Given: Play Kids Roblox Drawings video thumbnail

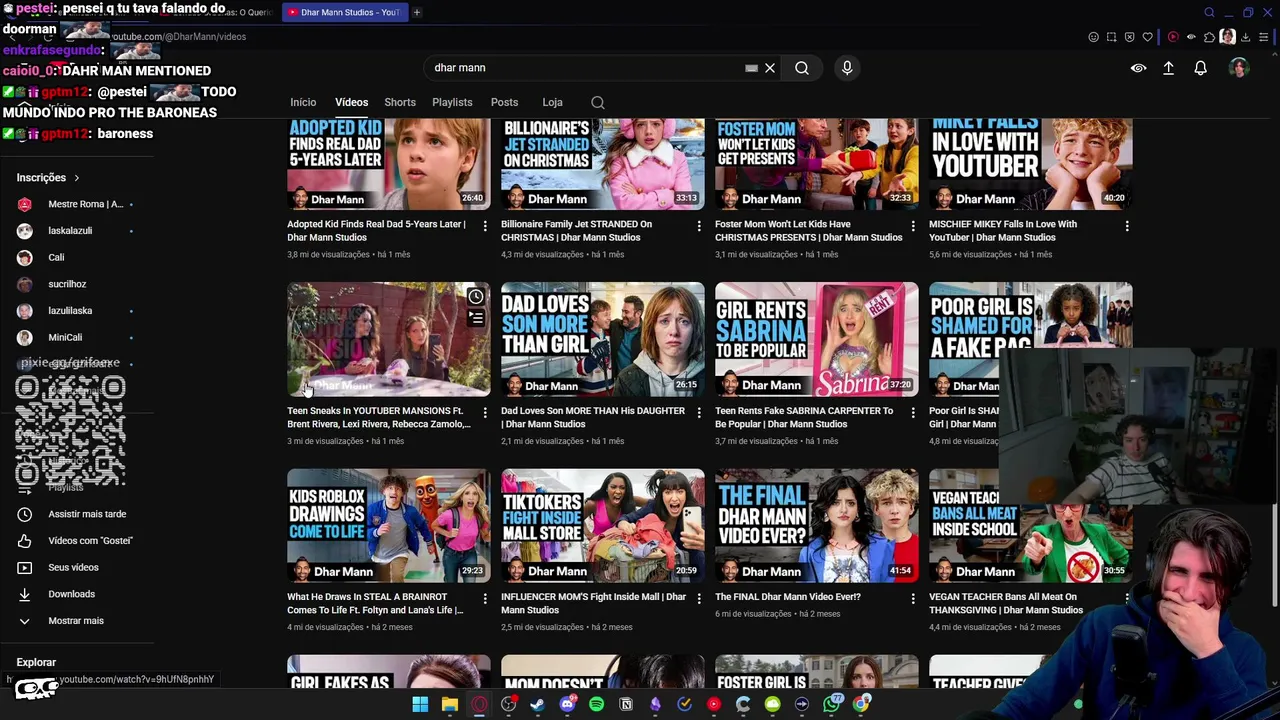Looking at the screenshot, I should tap(389, 526).
